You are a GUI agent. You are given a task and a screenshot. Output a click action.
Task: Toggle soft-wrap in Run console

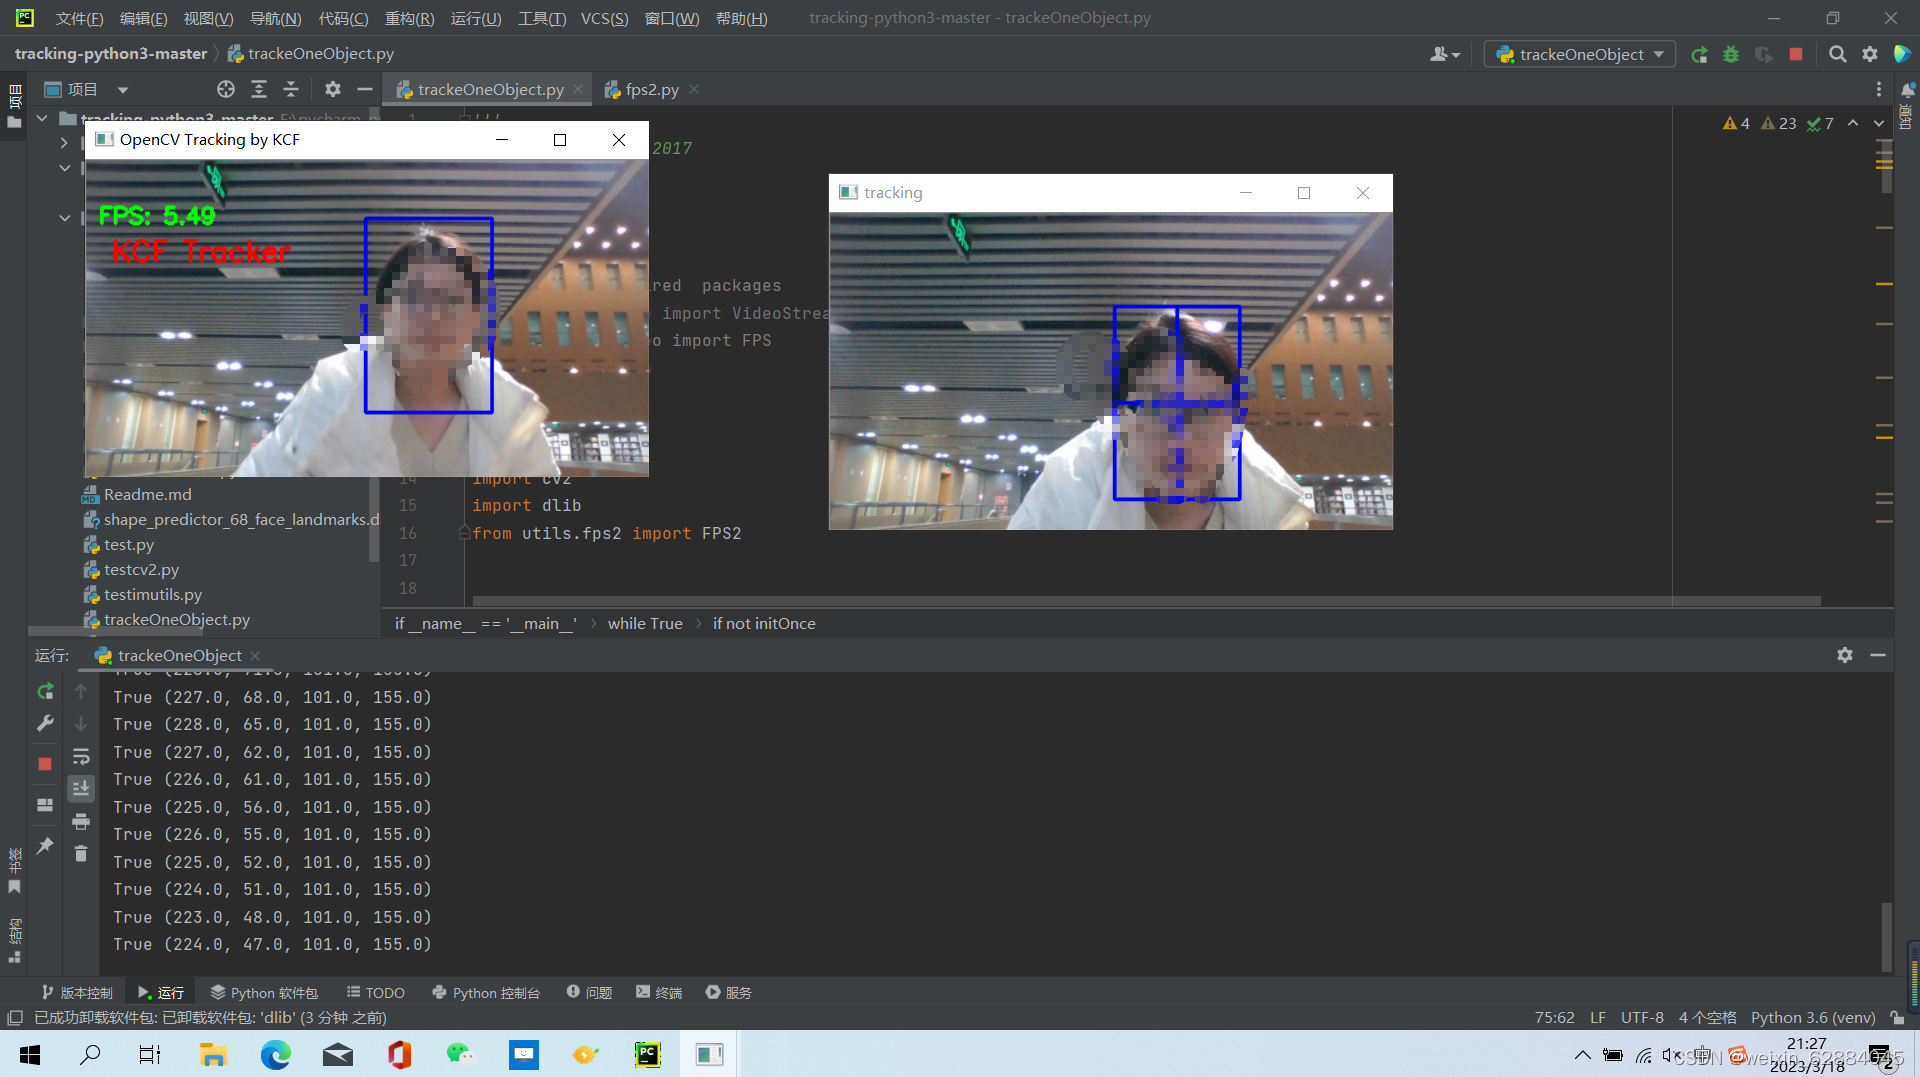tap(81, 756)
